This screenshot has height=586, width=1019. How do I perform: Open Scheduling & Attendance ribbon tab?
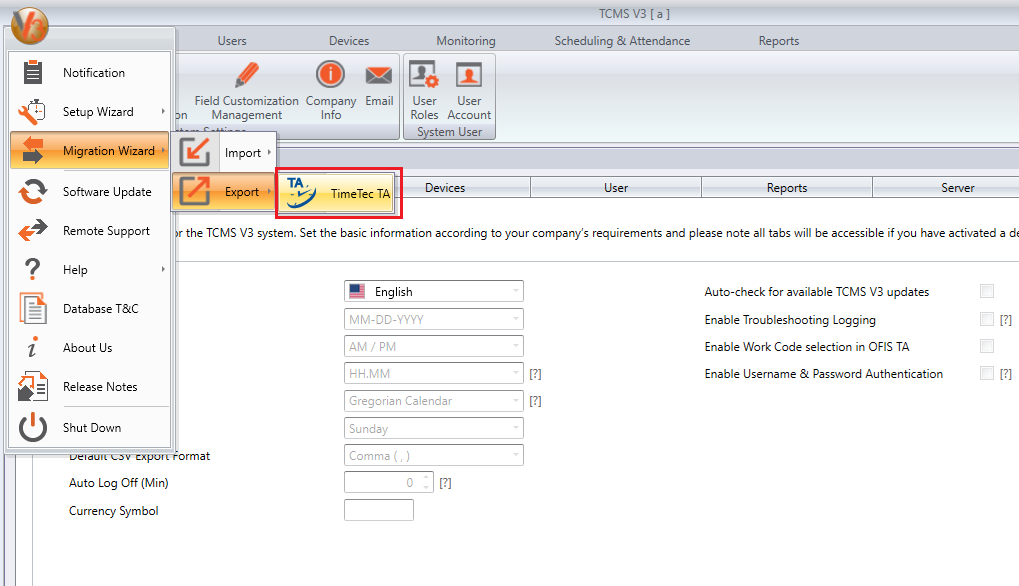tap(622, 40)
